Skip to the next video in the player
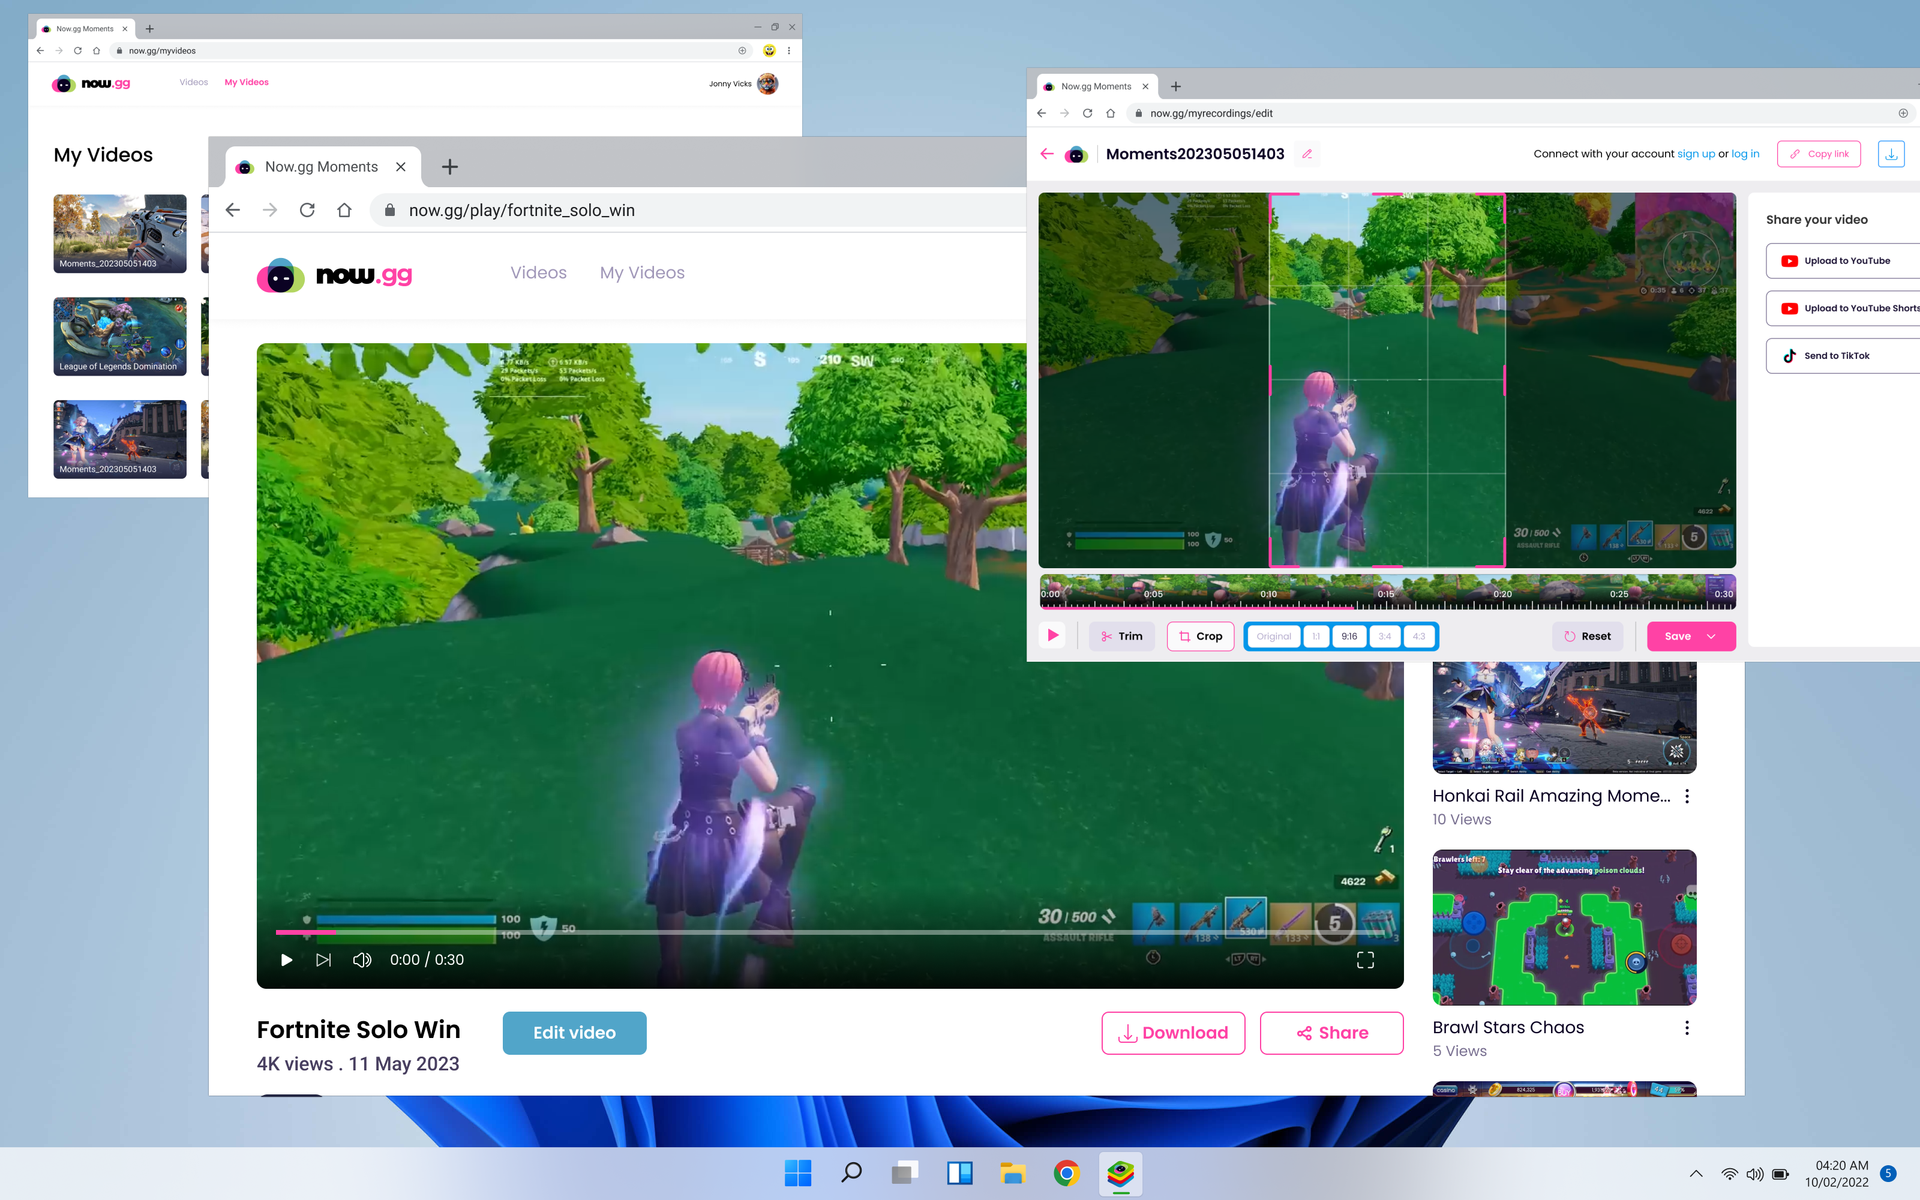The image size is (1920, 1200). tap(324, 960)
